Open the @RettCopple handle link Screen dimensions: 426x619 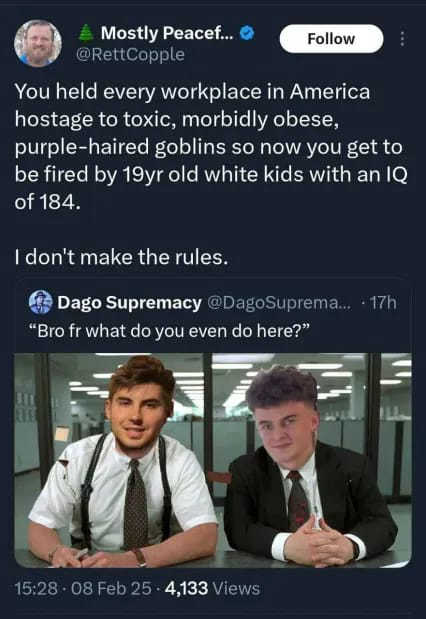pyautogui.click(x=130, y=54)
